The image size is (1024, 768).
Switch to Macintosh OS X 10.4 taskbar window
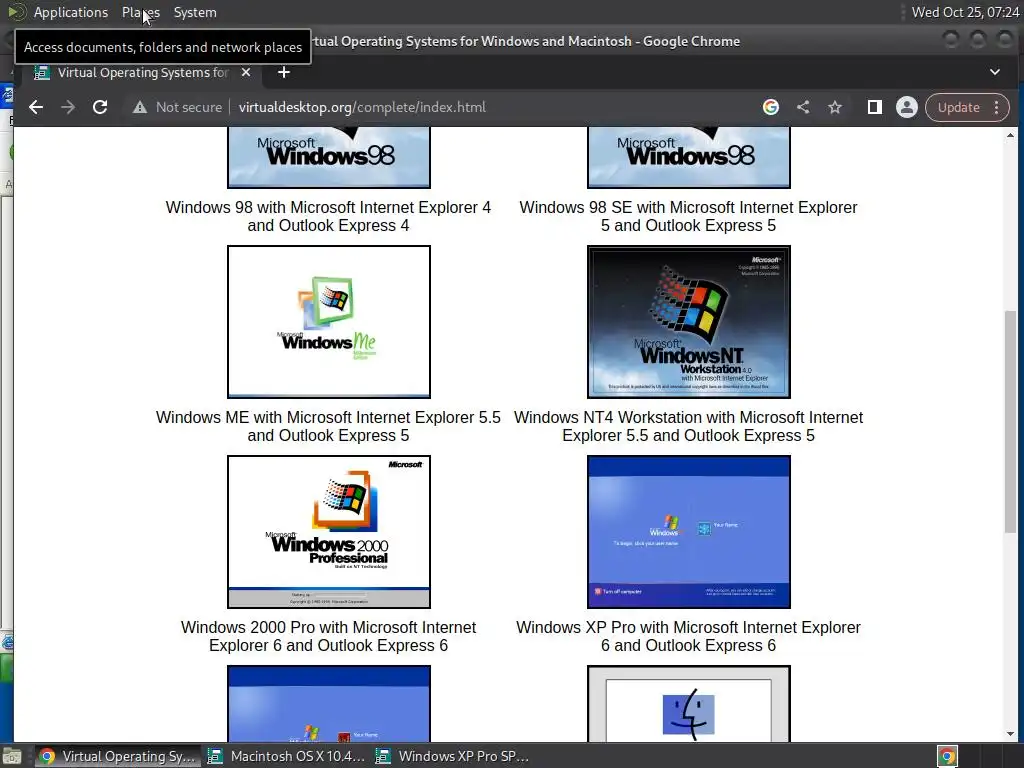(x=286, y=756)
